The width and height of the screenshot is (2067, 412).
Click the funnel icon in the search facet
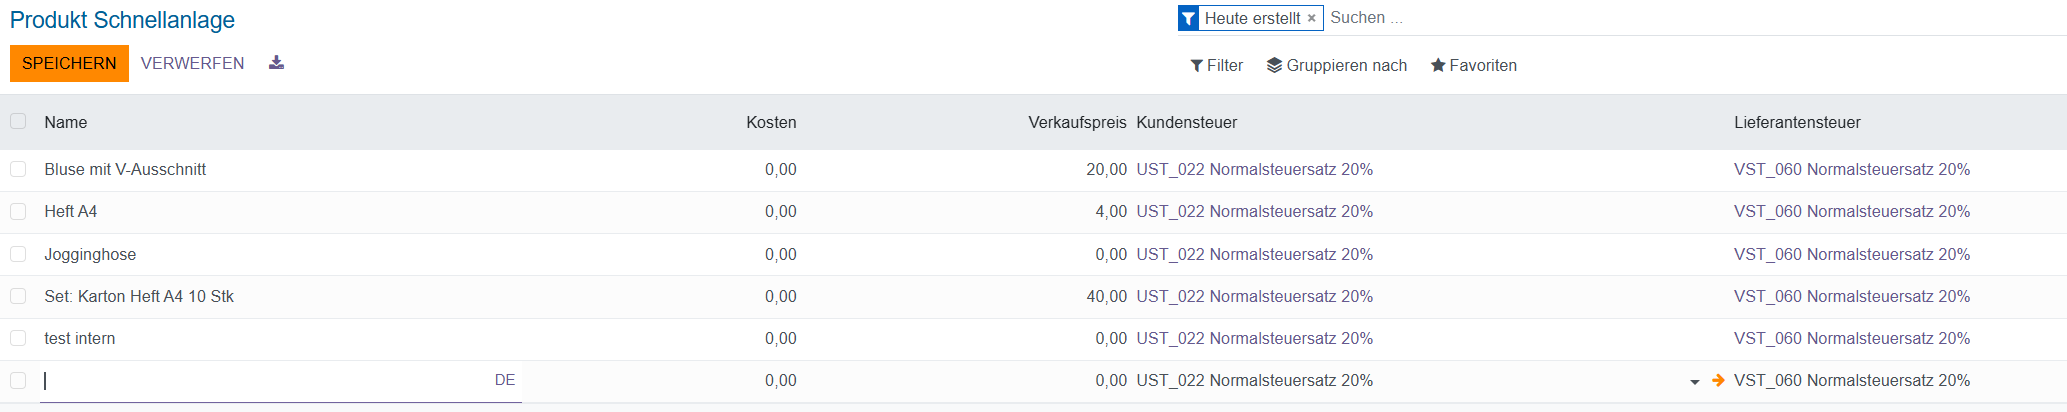[x=1188, y=18]
